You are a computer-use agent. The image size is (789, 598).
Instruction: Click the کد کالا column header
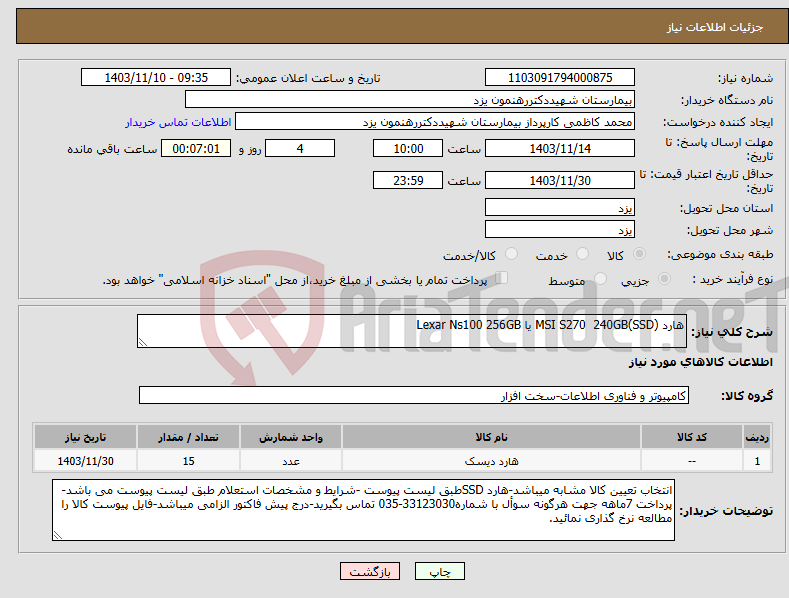[692, 437]
